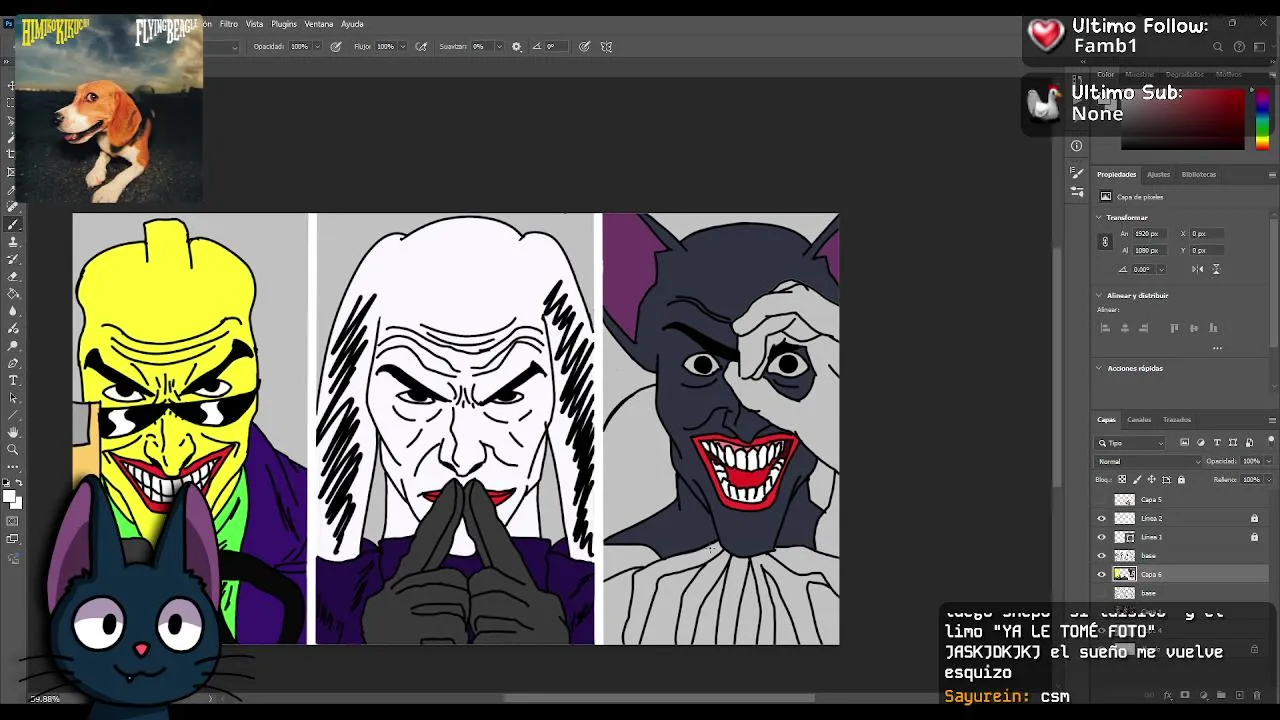Select the Línea 2 layer by name
The height and width of the screenshot is (720, 1280).
coord(1152,518)
